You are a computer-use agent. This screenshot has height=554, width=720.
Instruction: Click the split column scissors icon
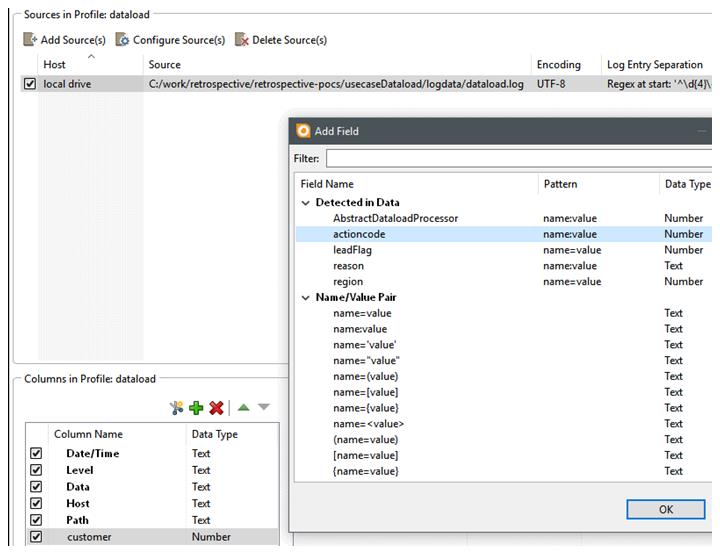tap(176, 407)
